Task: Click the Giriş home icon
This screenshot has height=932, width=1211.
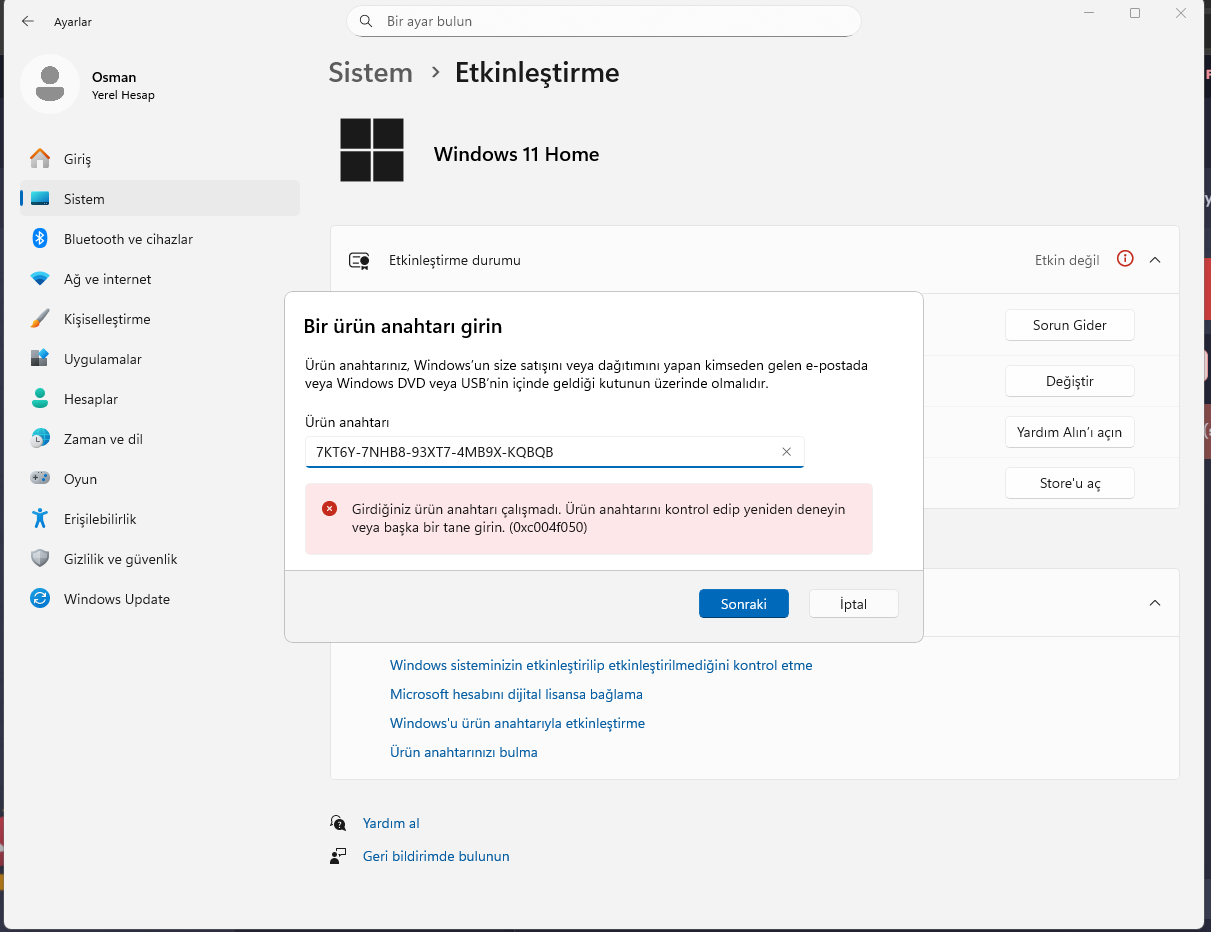Action: tap(40, 159)
